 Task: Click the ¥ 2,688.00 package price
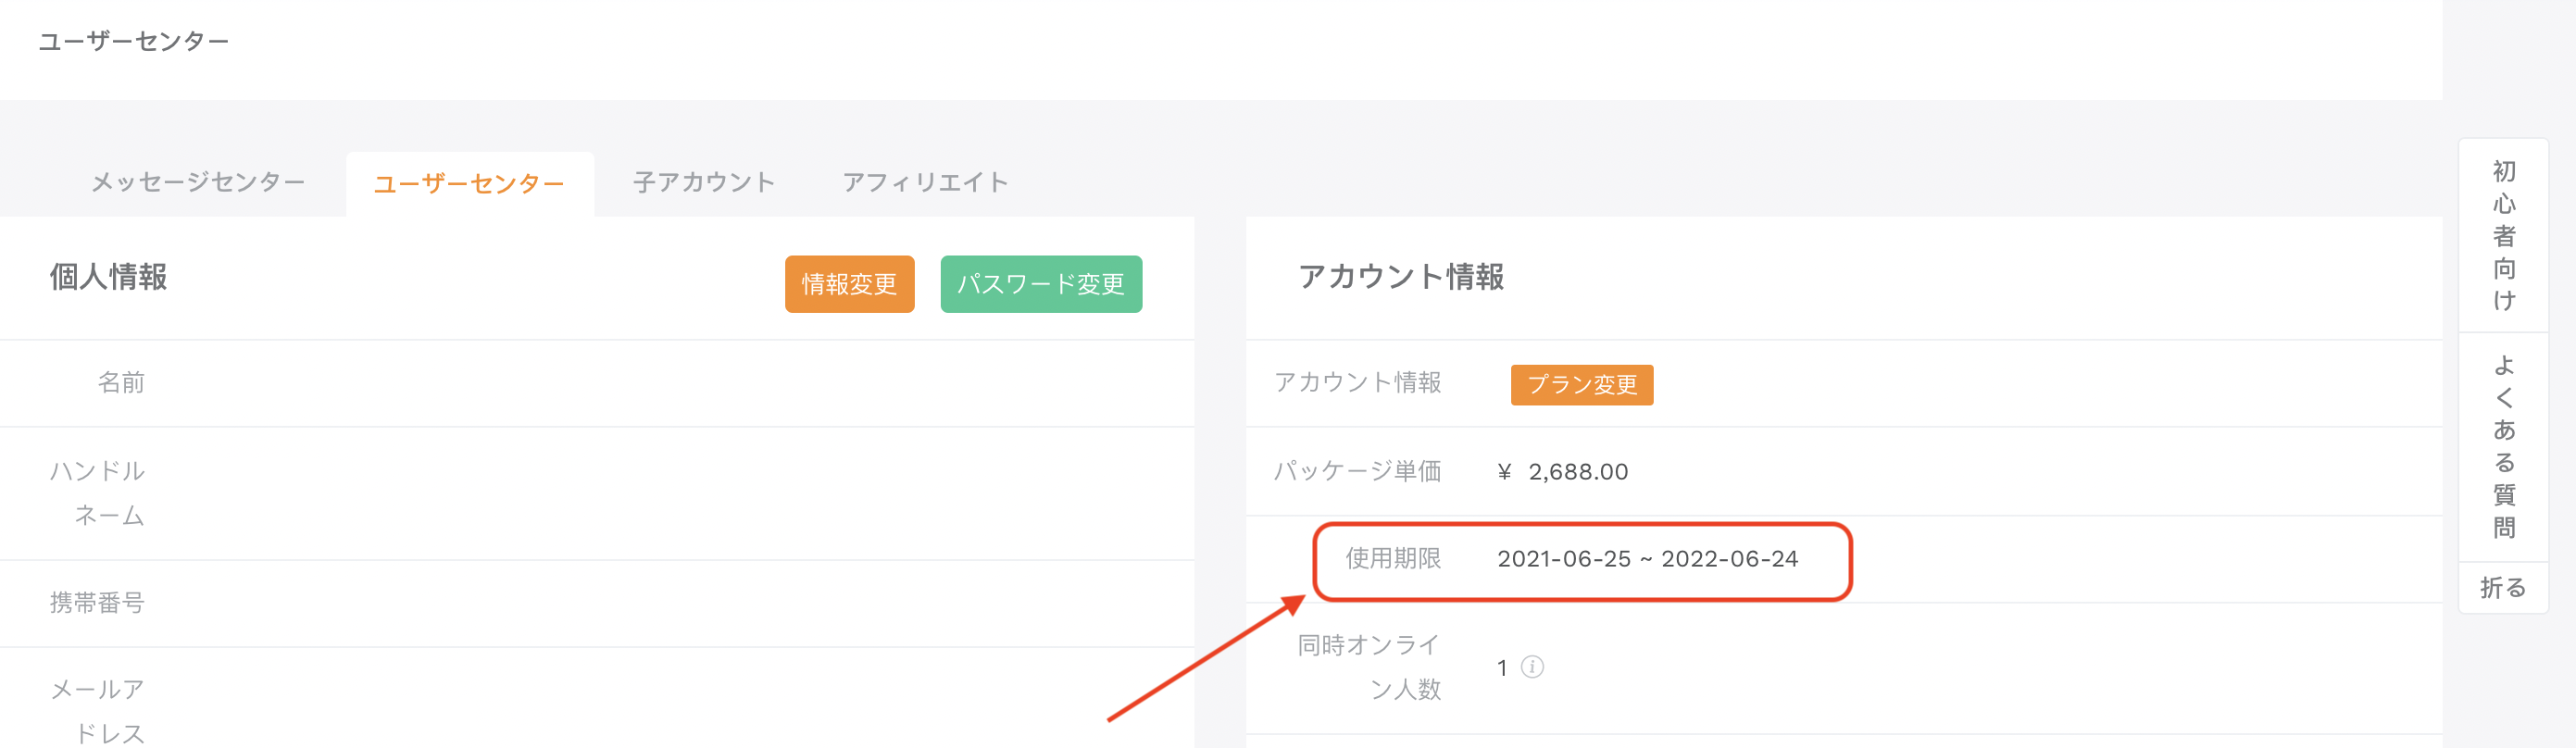[1563, 472]
